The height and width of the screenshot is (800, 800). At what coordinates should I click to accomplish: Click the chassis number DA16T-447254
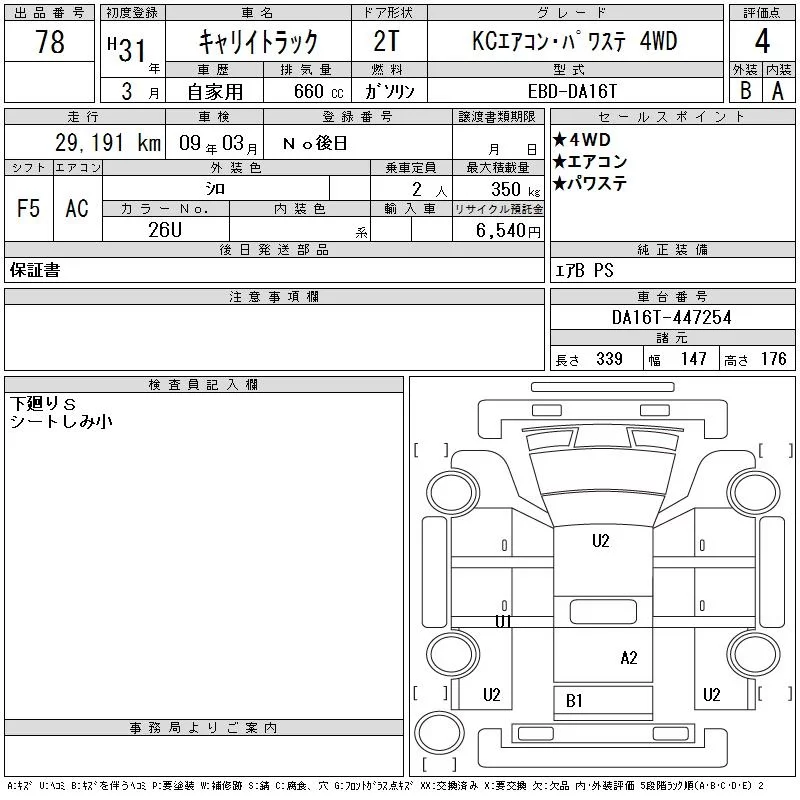(672, 317)
